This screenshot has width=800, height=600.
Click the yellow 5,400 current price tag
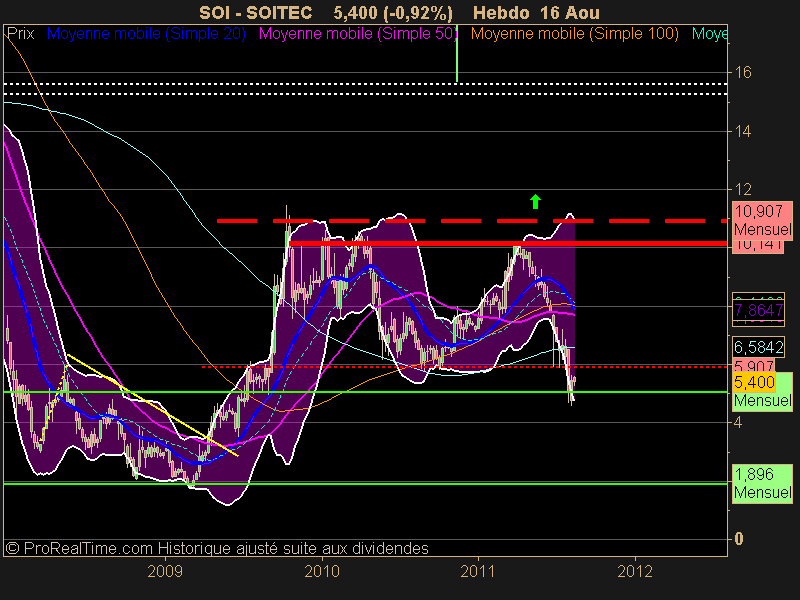tap(755, 382)
